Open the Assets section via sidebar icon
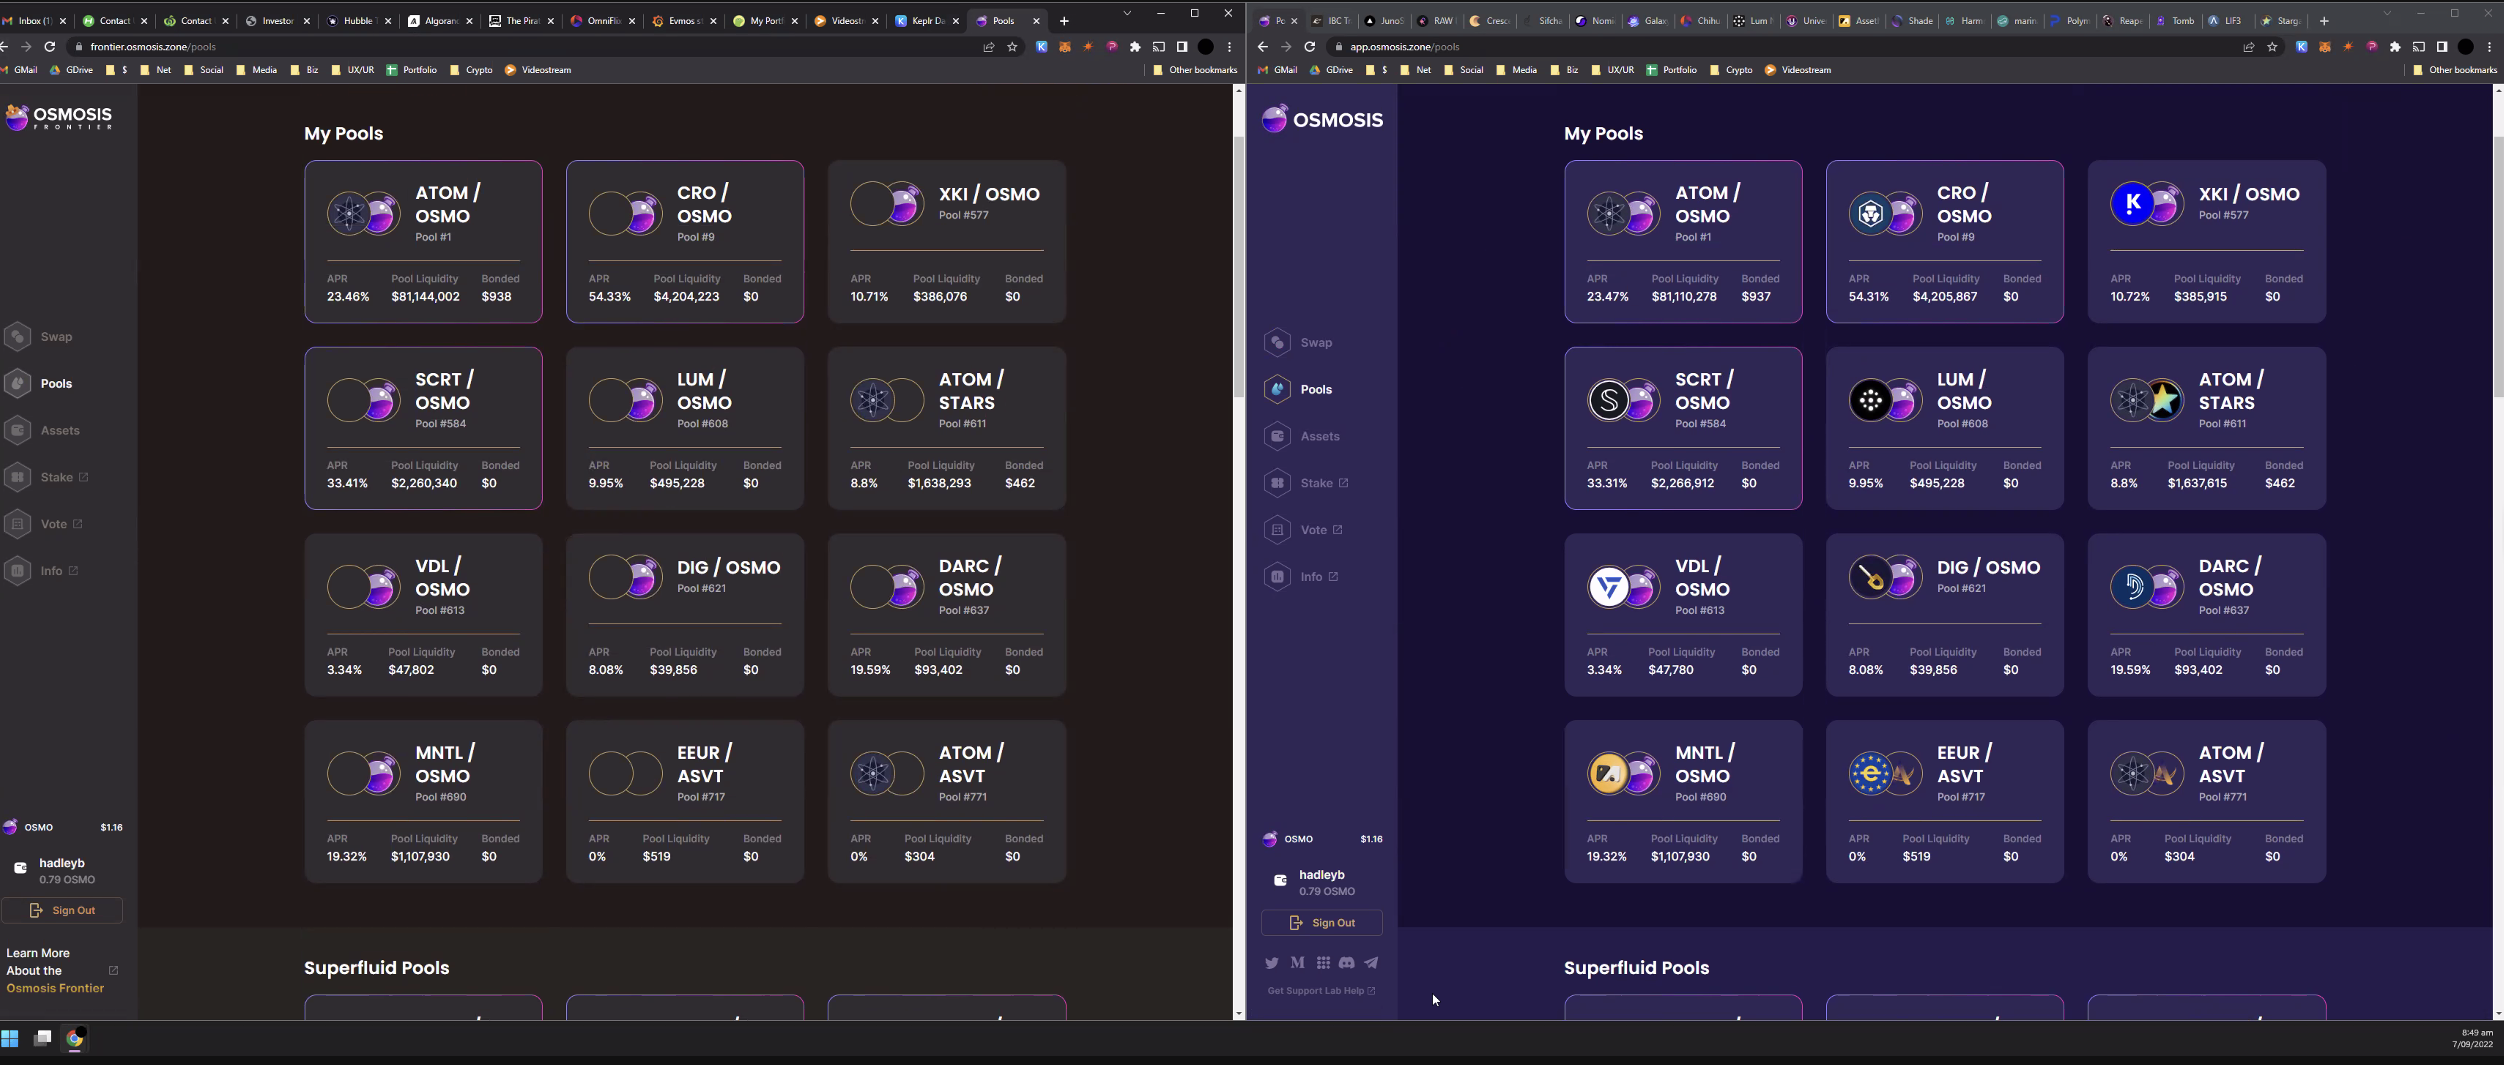This screenshot has width=2504, height=1065. point(18,430)
